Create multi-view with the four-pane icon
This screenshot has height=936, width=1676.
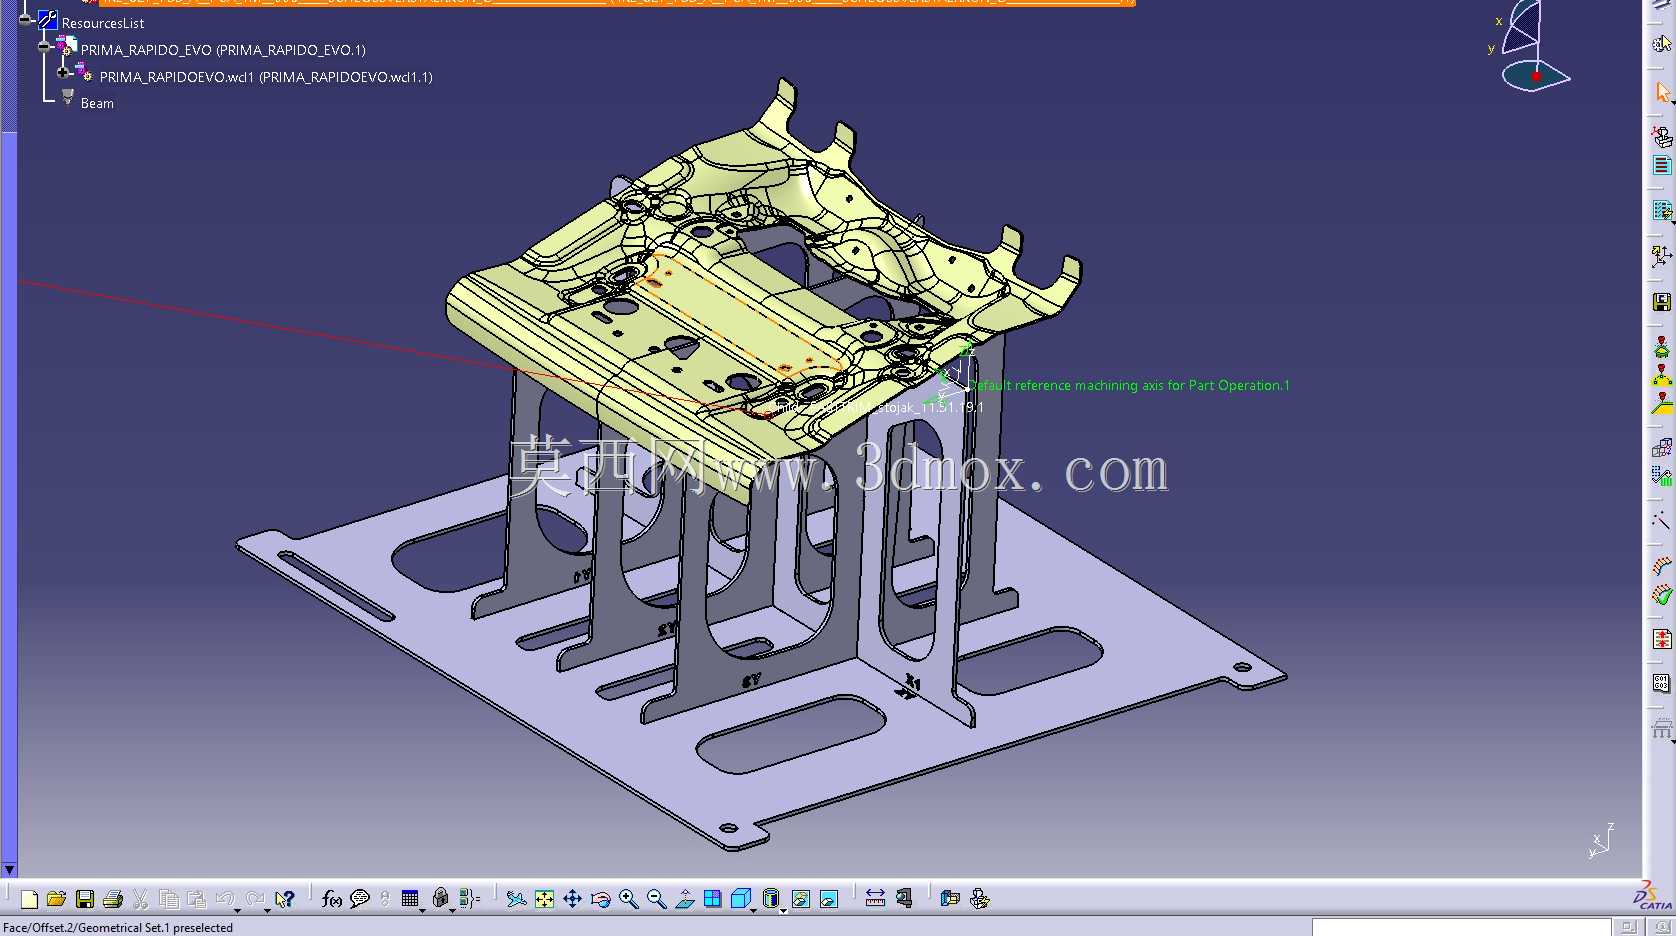pyautogui.click(x=712, y=899)
